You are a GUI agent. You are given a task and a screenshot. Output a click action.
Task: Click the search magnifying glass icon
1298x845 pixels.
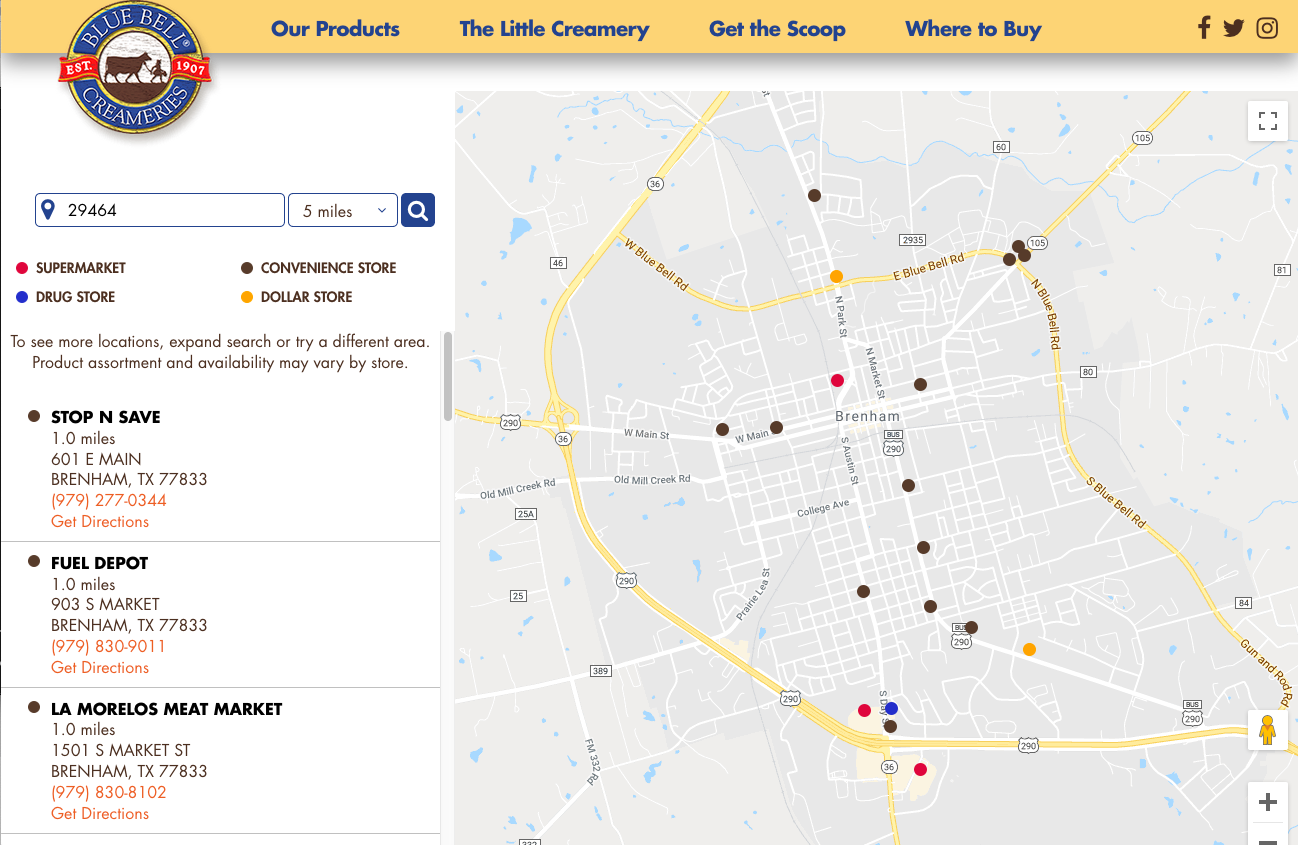click(417, 210)
